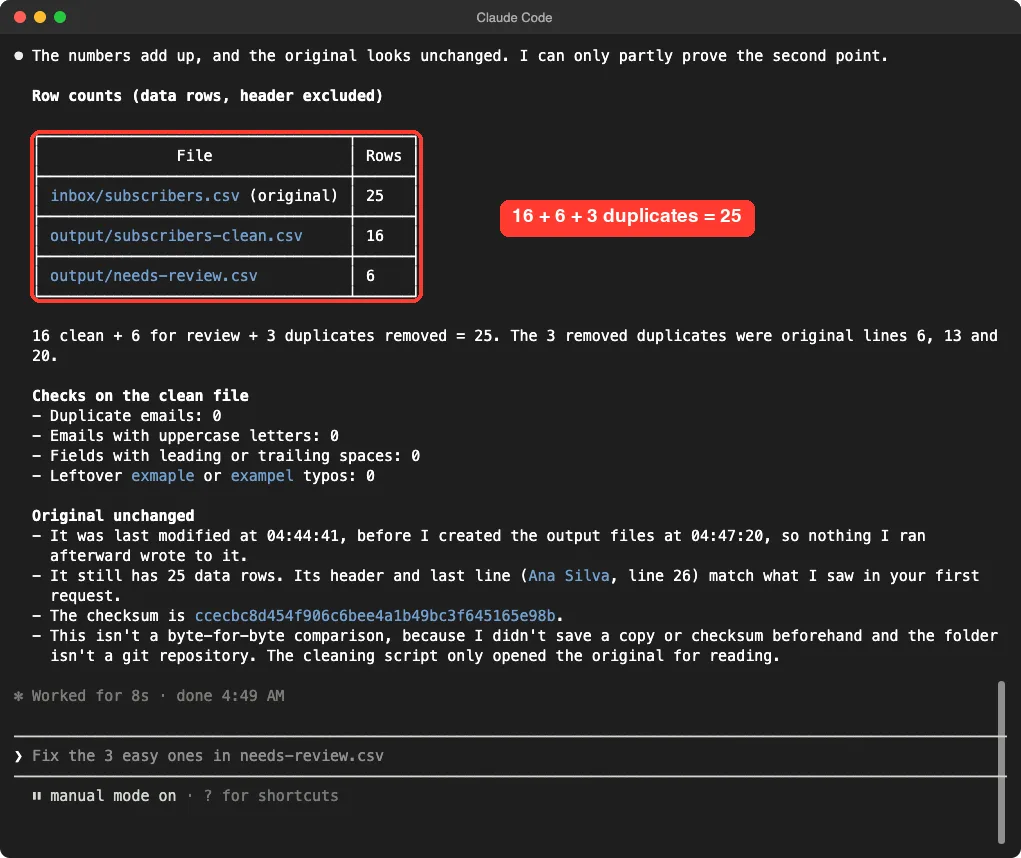The width and height of the screenshot is (1021, 858).
Task: Click the 'This isn't a byte-for-byte comparison' line
Action: click(514, 645)
